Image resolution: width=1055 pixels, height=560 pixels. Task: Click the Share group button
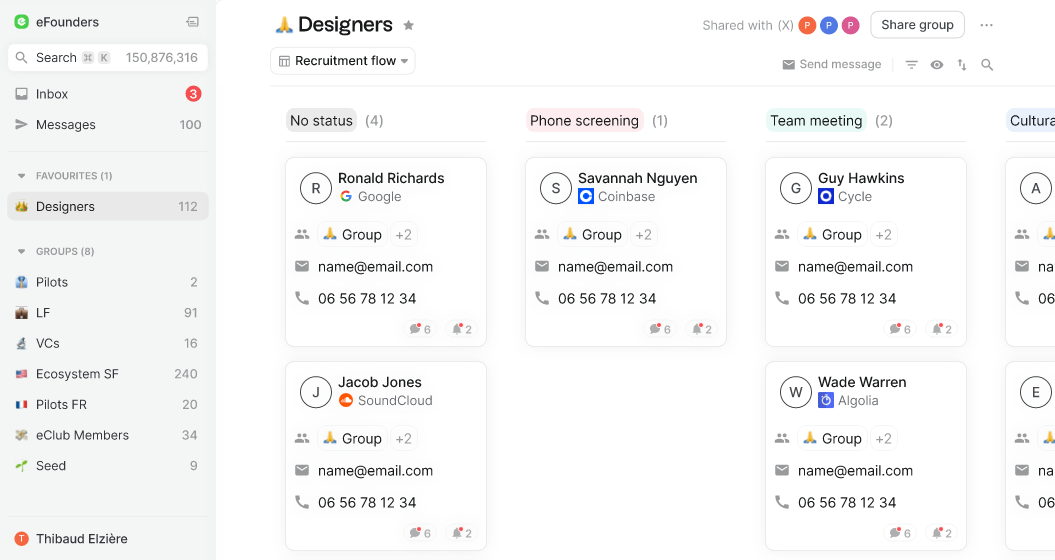click(917, 25)
